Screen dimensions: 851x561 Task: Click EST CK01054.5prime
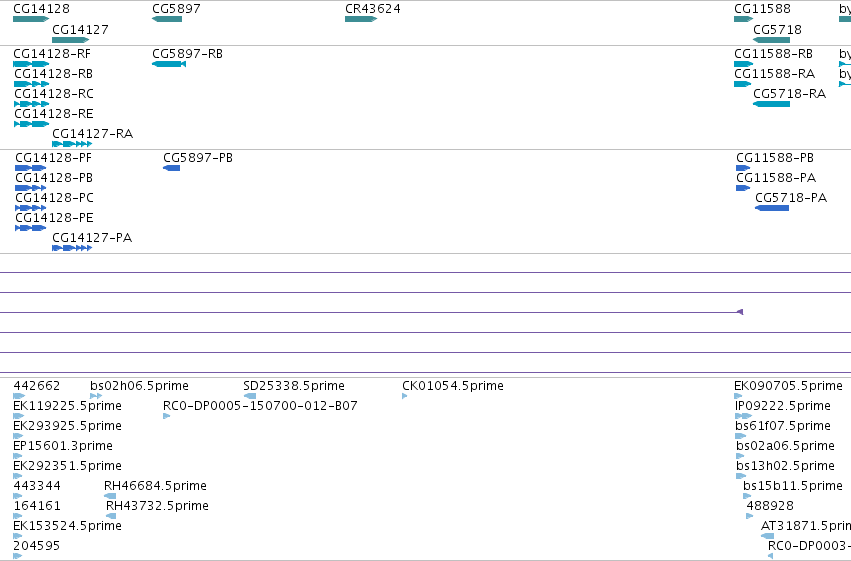click(404, 396)
